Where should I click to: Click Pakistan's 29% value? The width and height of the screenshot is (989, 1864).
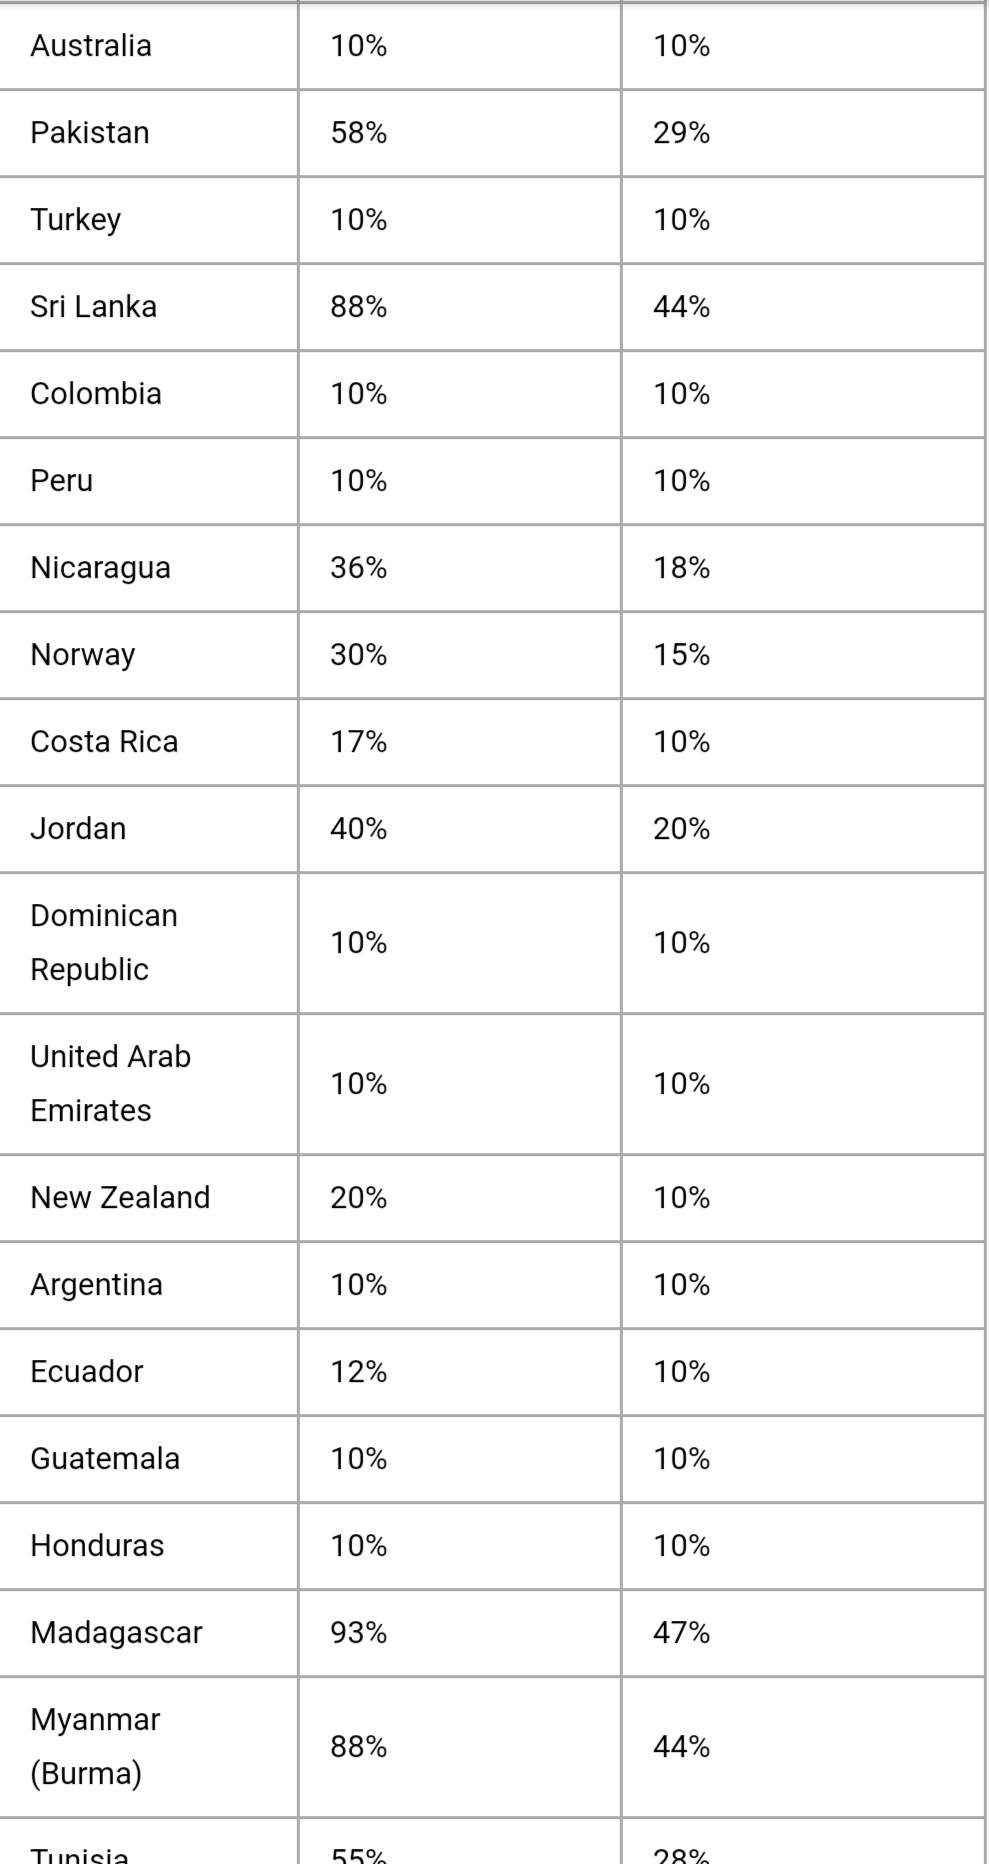682,133
